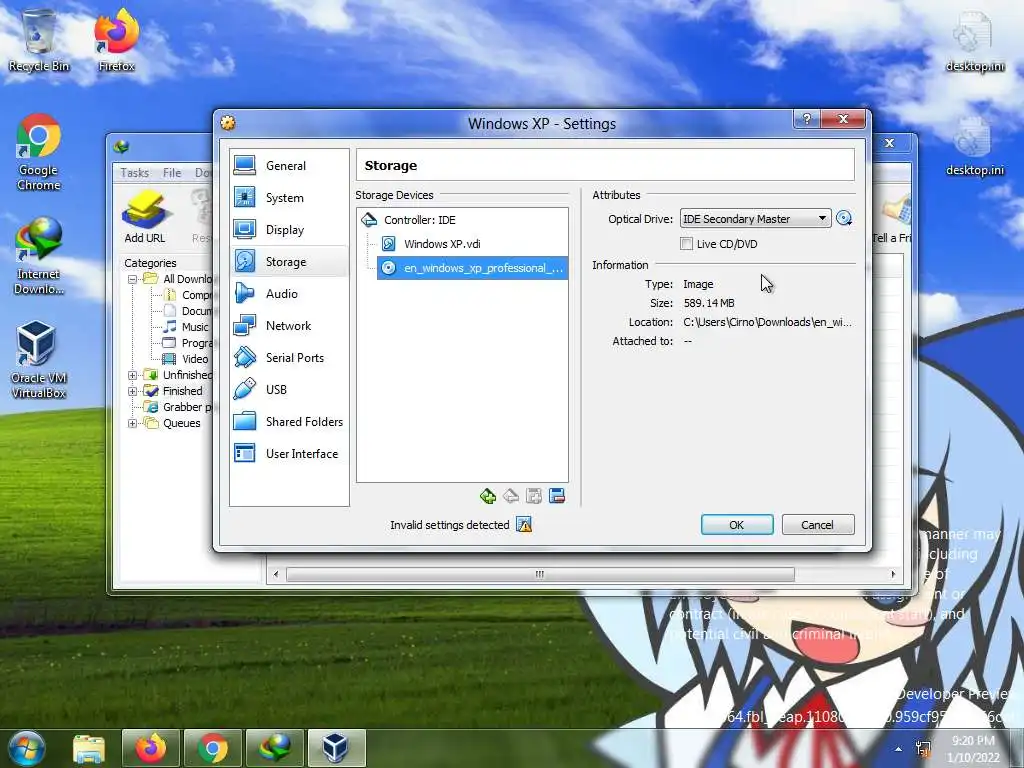This screenshot has height=768, width=1024.
Task: Open General settings category
Action: point(289,166)
